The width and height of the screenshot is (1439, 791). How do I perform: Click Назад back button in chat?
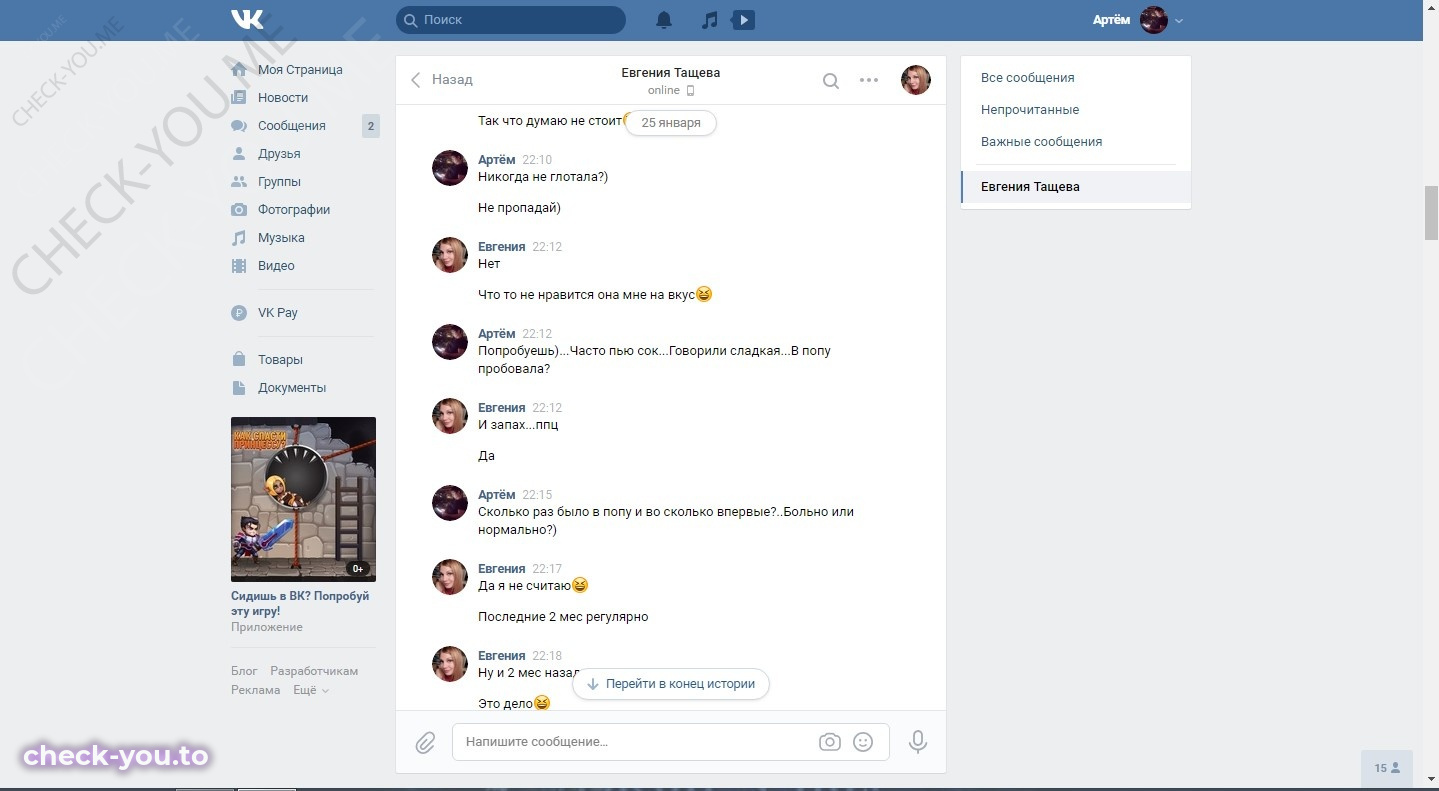[x=442, y=80]
